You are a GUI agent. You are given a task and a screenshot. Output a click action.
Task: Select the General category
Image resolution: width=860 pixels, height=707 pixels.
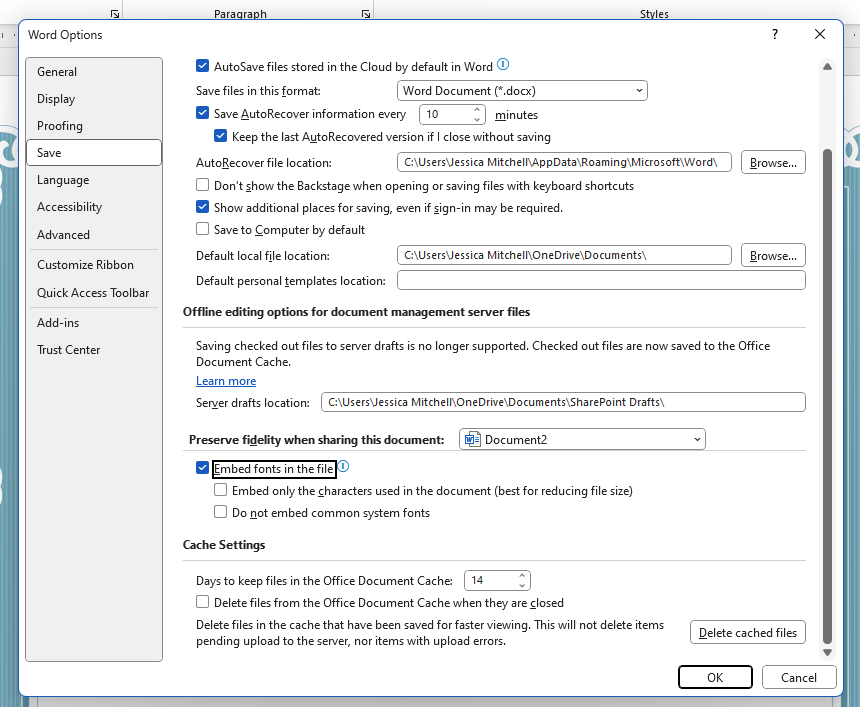(x=94, y=72)
